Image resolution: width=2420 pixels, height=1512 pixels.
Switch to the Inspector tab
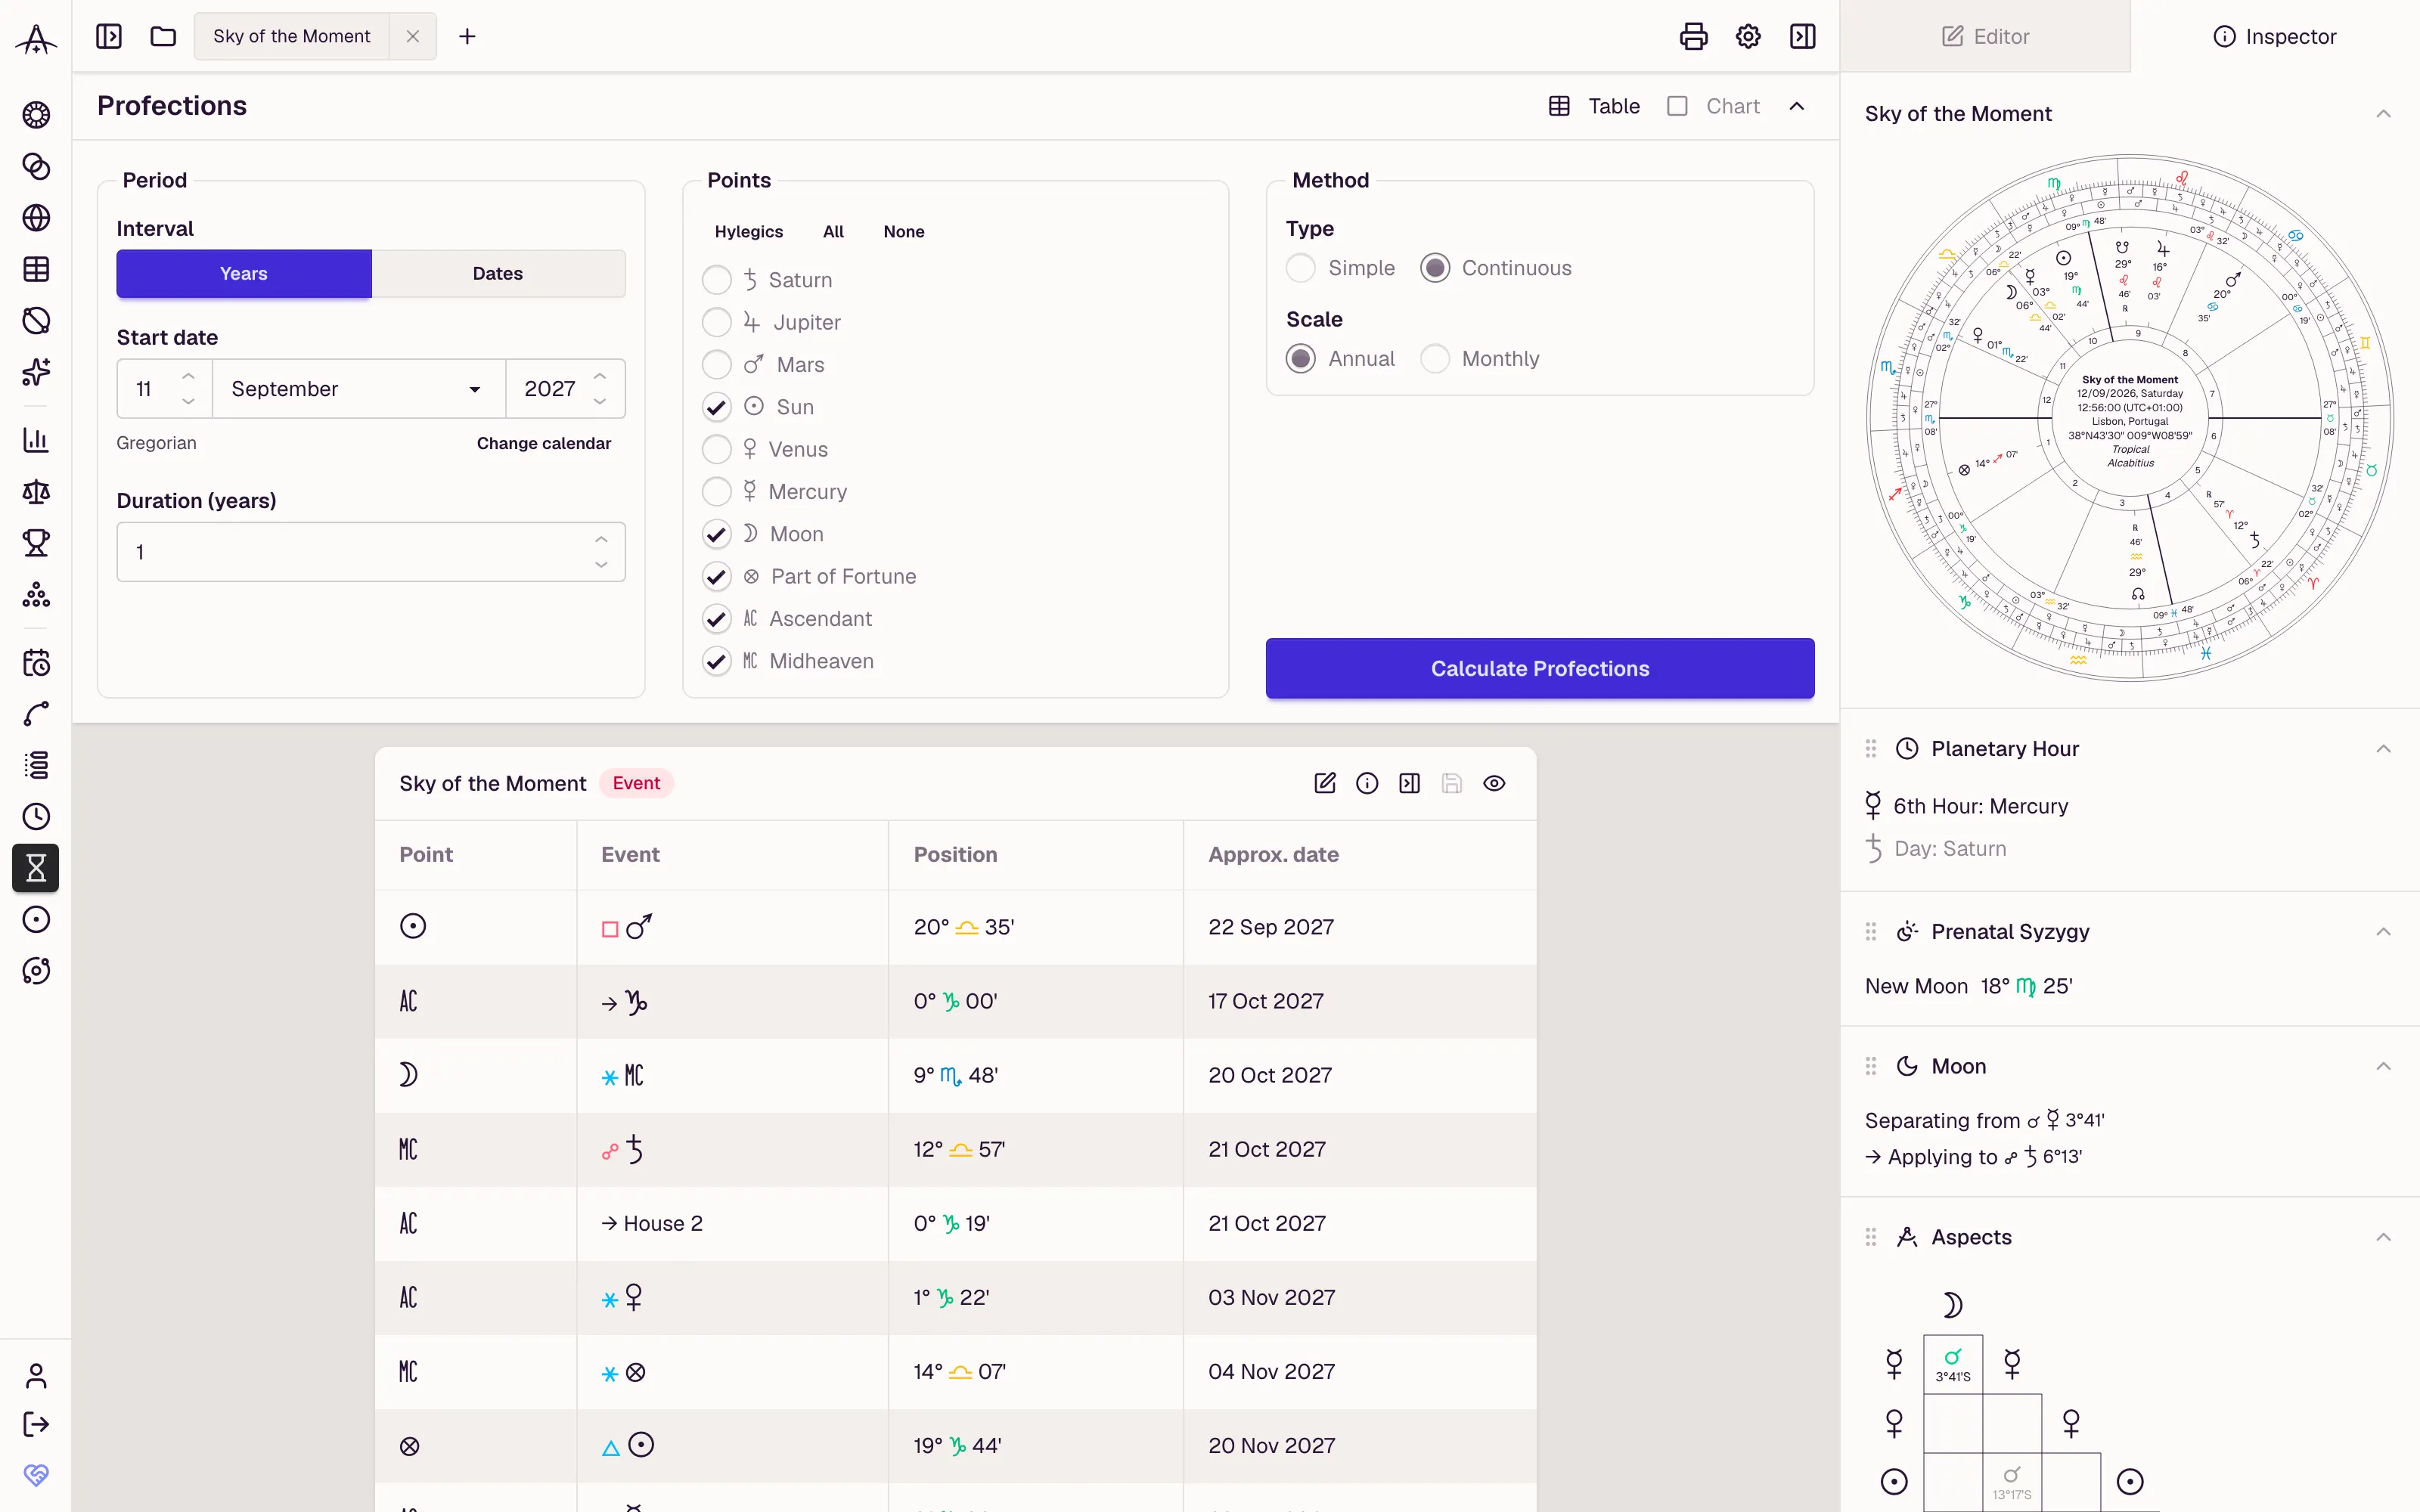coord(2275,36)
